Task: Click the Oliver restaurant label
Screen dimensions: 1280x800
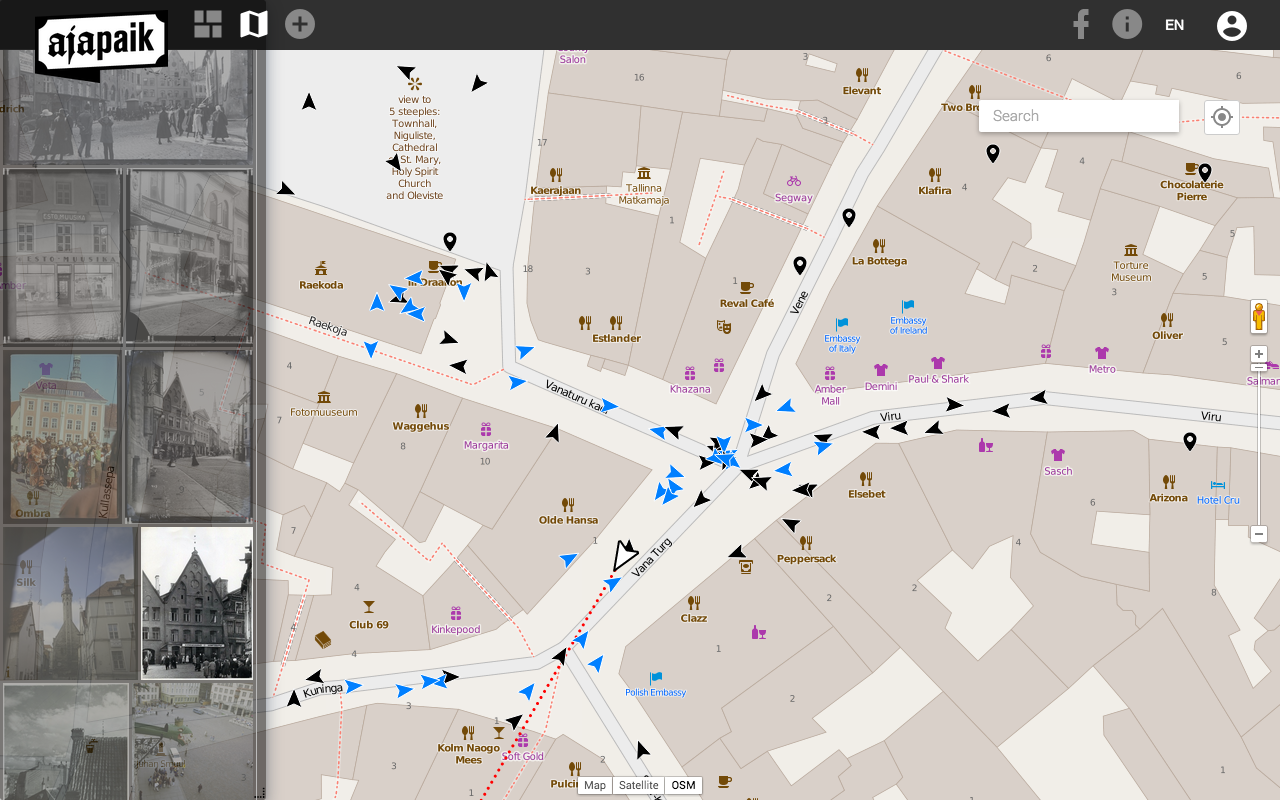Action: click(x=1167, y=336)
